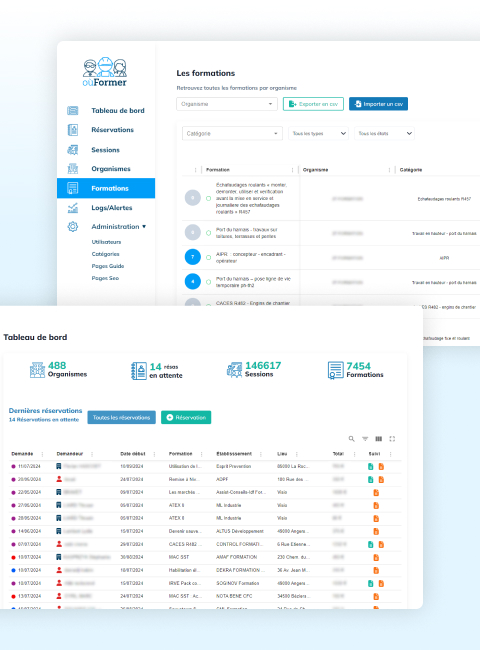This screenshot has height=650, width=480.
Task: Open the Établissement column menu dots
Action: click(261, 454)
